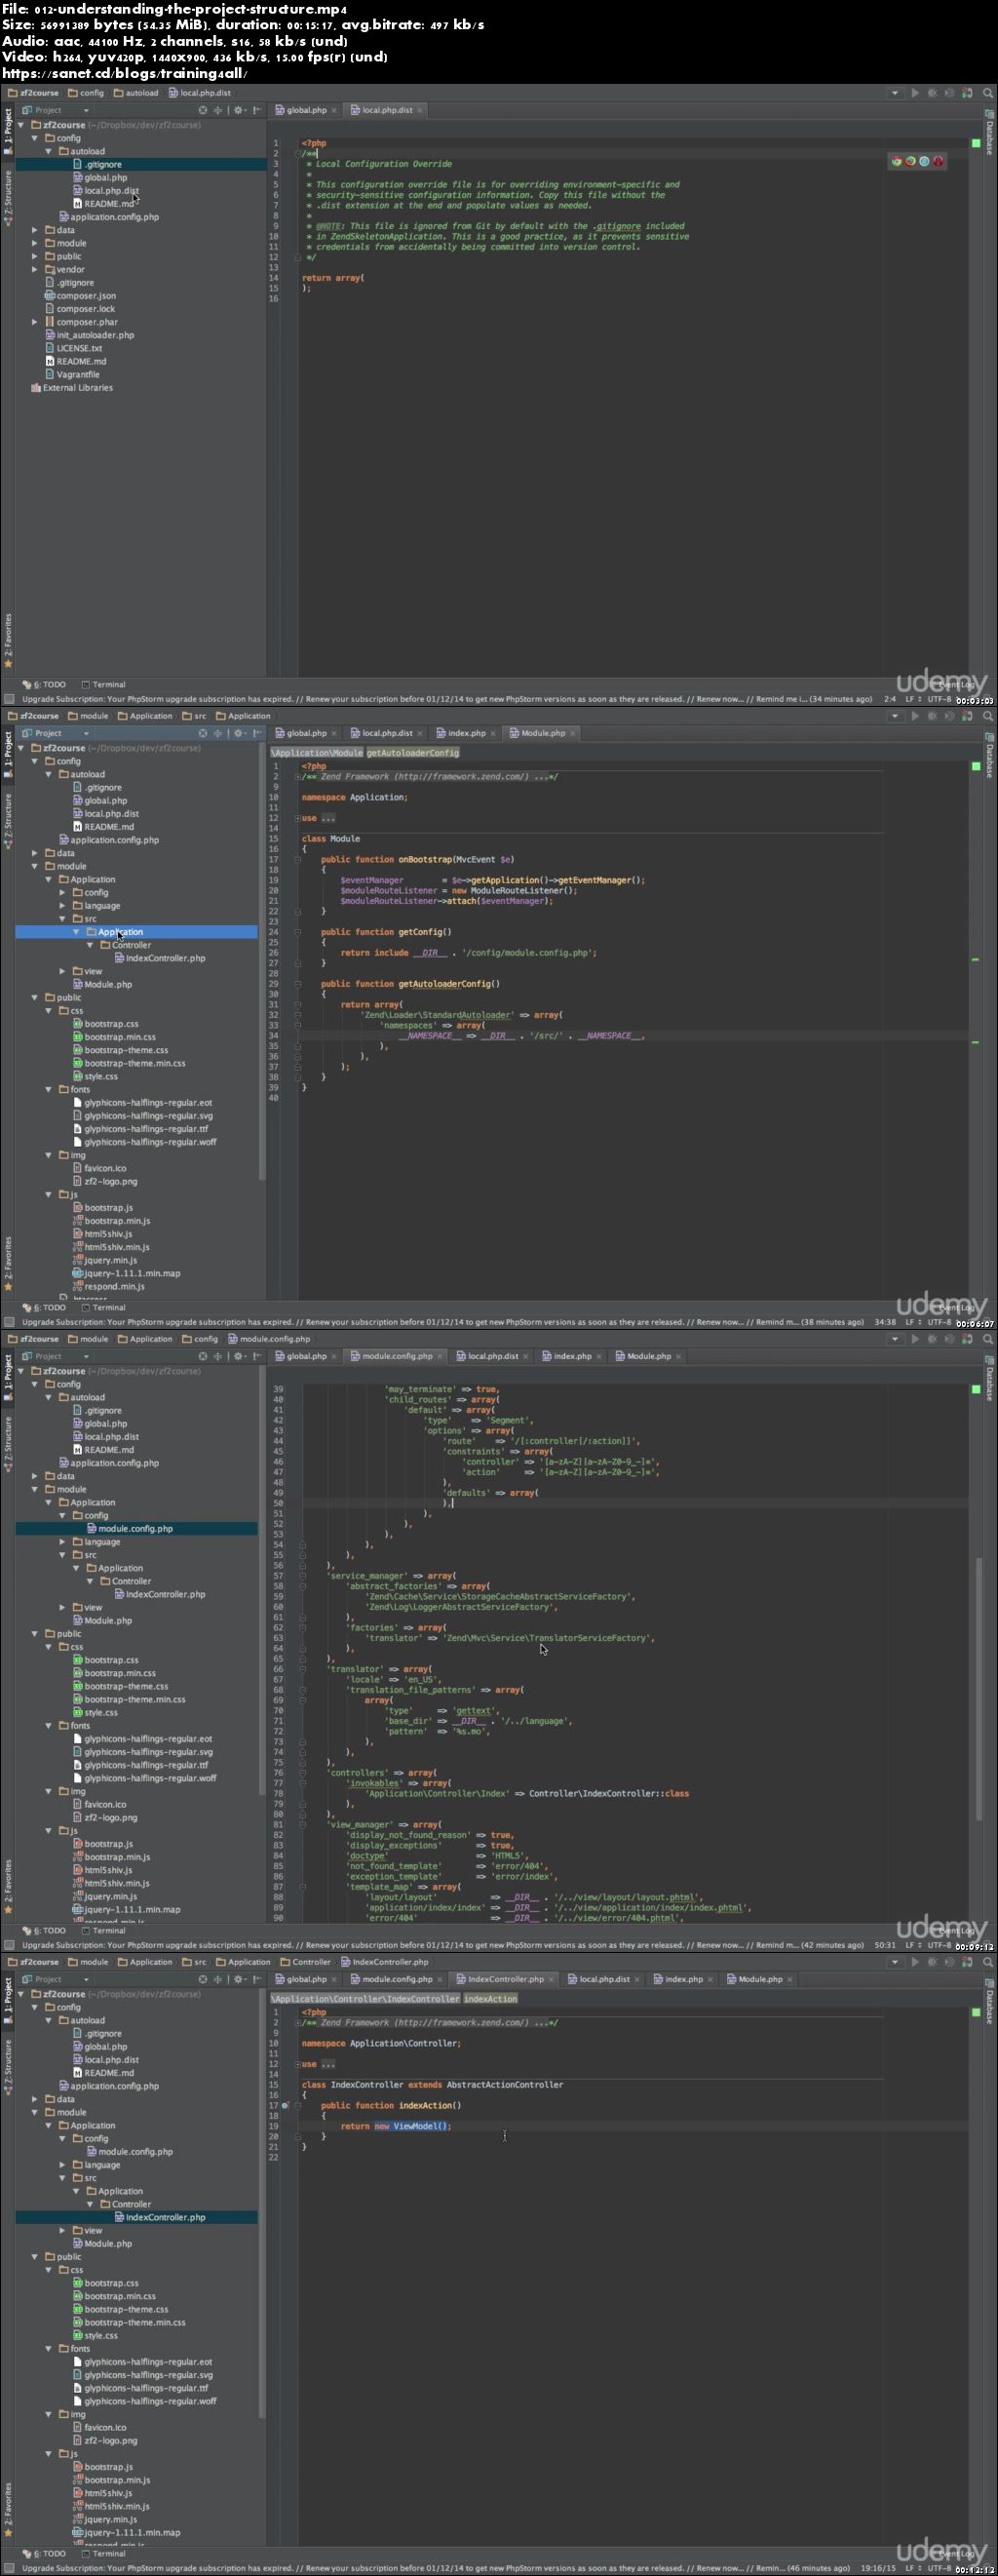Toggle 6: TODO tool window in IndexController.php frame
The height and width of the screenshot is (2576, 998).
click(x=44, y=2553)
